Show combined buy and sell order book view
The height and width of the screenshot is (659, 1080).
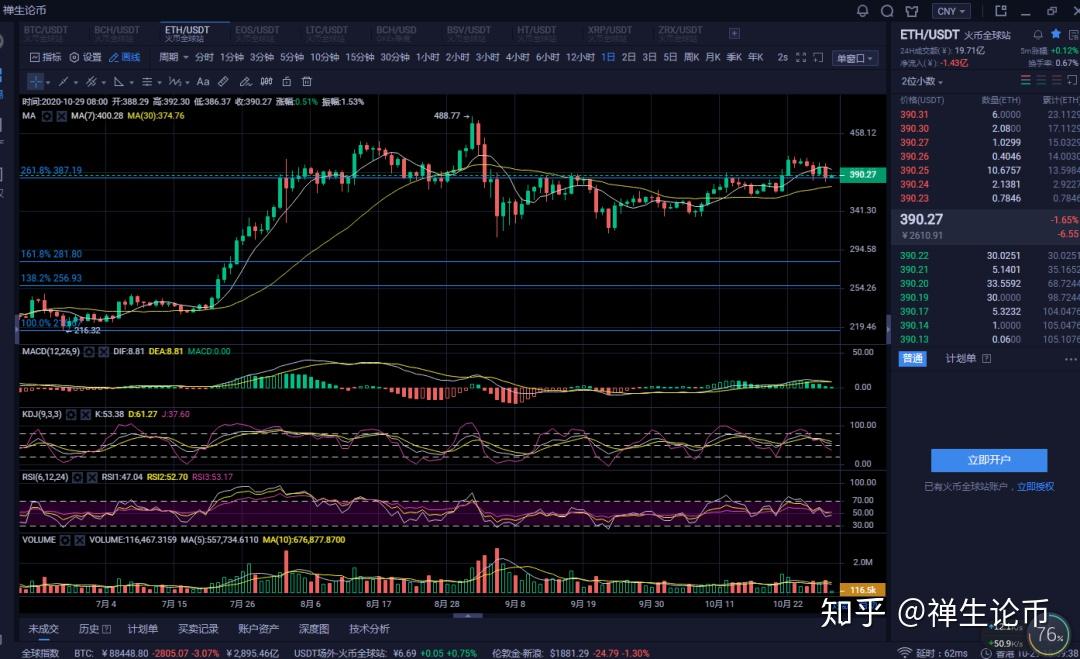point(1026,81)
